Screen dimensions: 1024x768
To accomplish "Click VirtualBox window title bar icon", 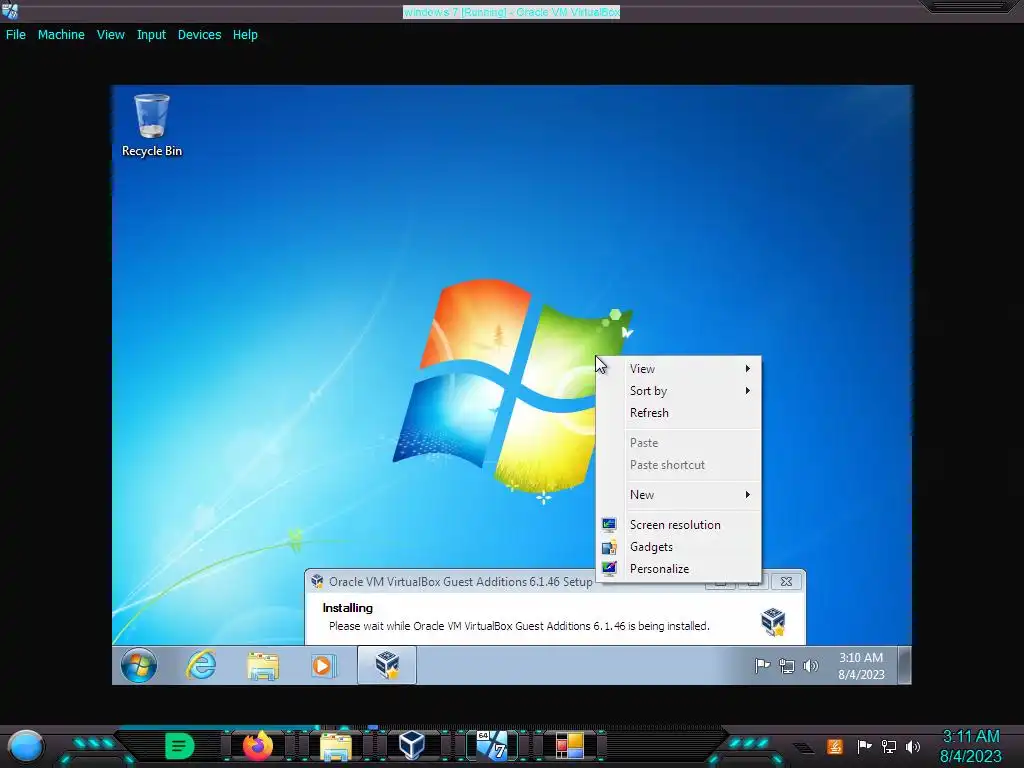I will [x=10, y=11].
